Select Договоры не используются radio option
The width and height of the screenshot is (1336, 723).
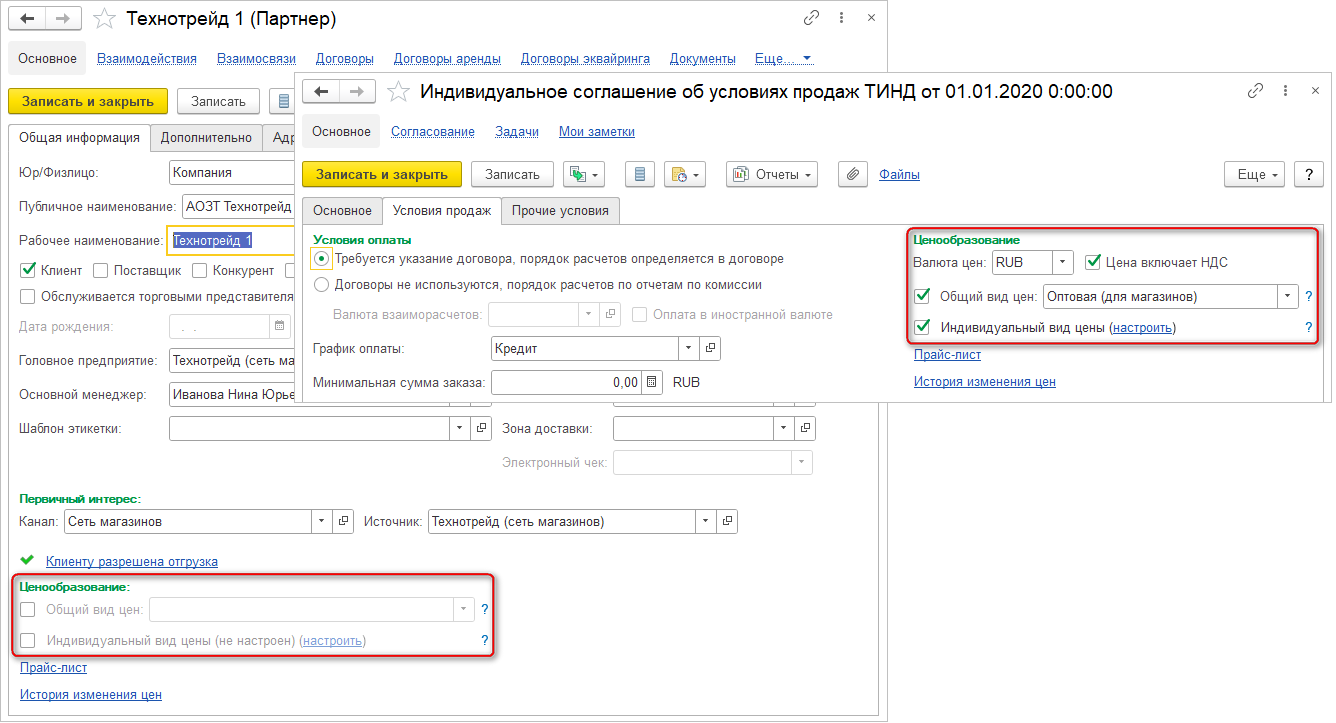point(322,284)
